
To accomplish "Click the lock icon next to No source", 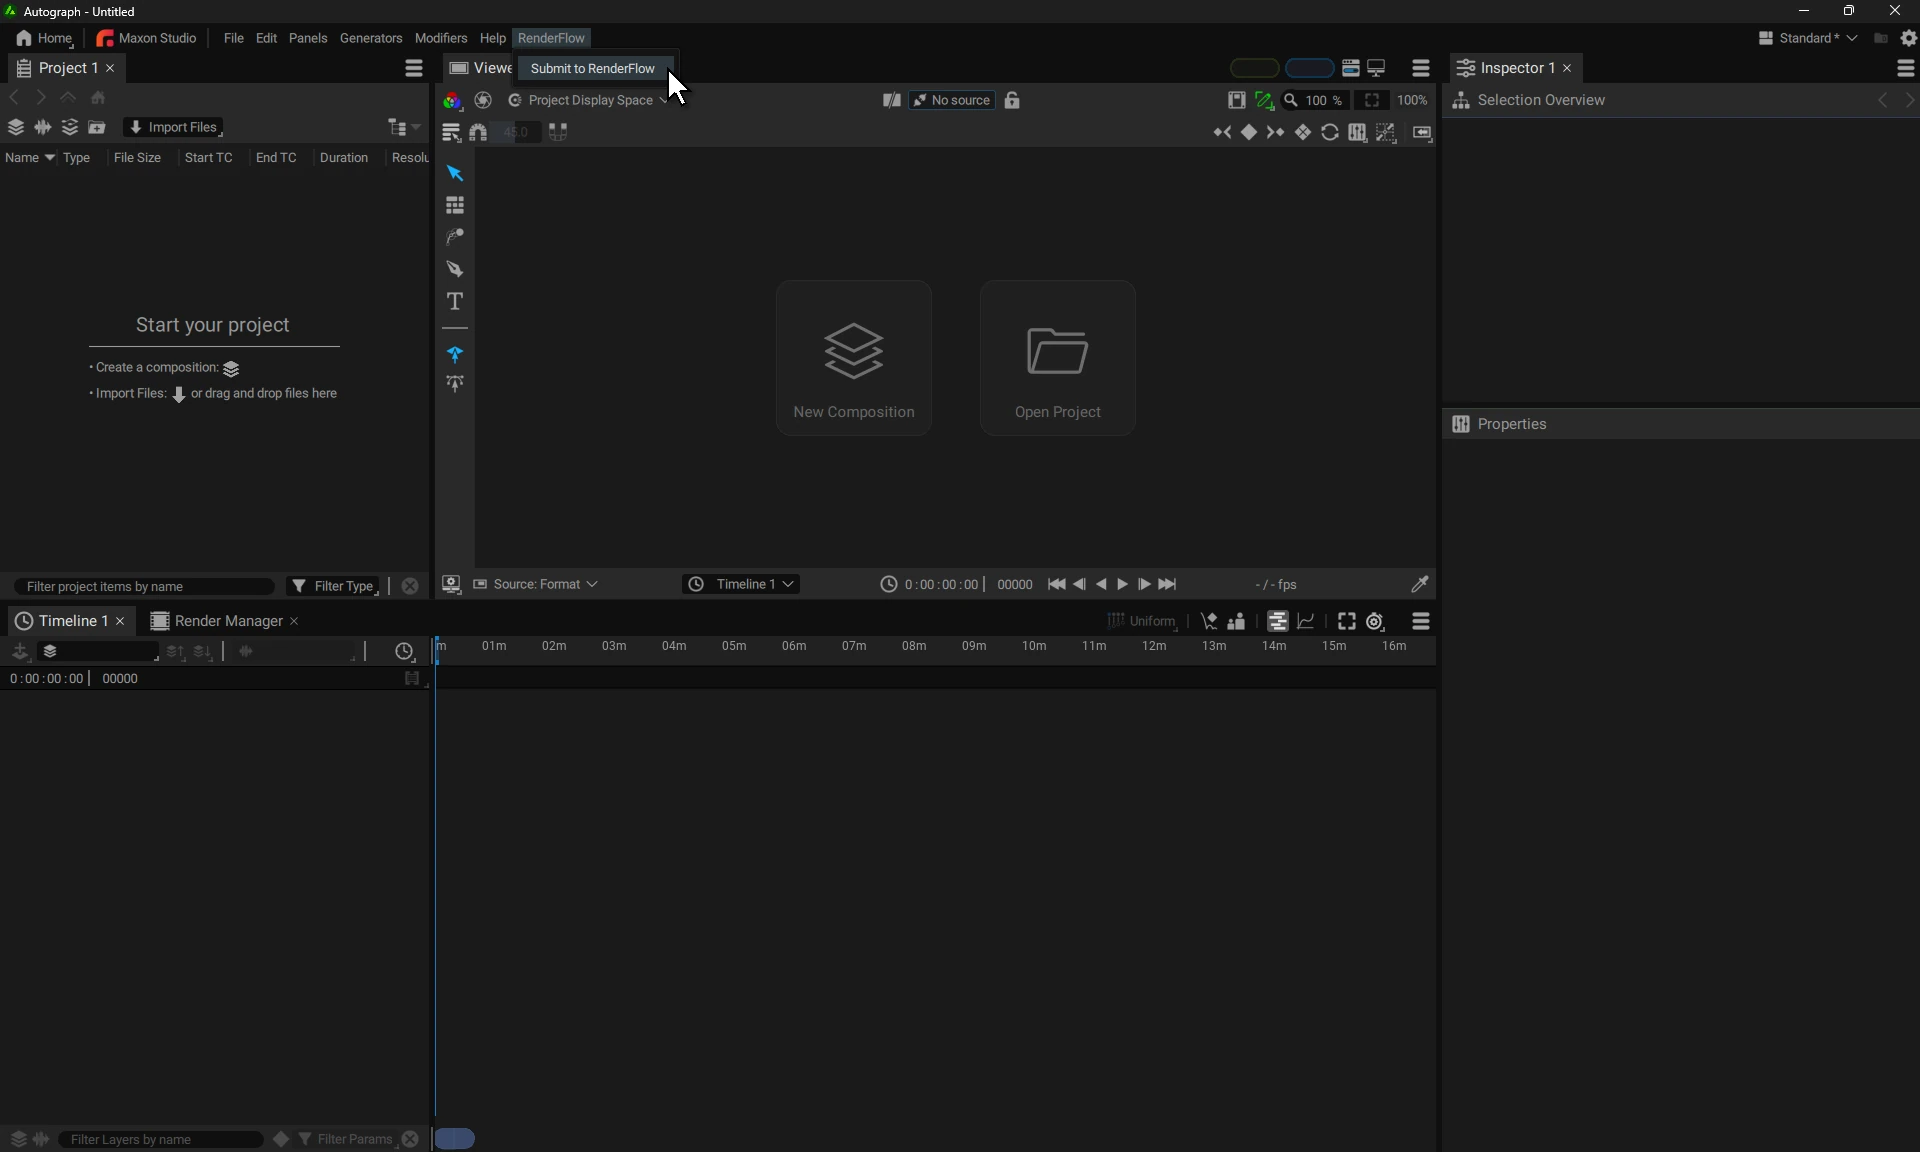I will [1012, 100].
